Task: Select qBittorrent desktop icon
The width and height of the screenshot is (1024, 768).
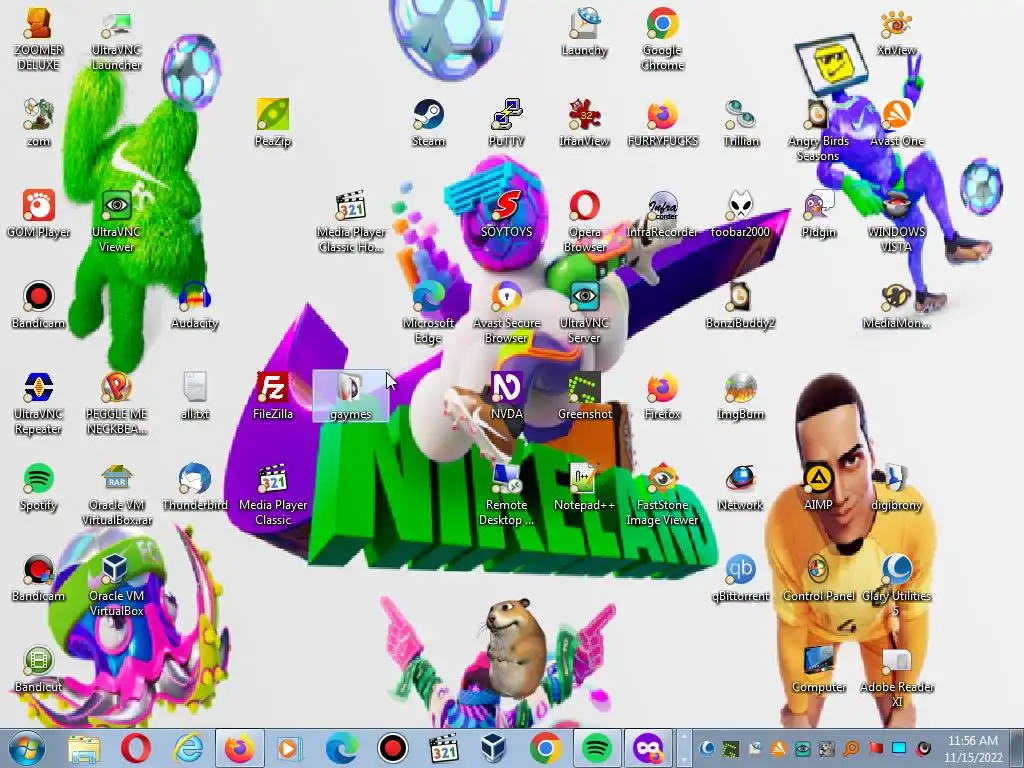Action: tap(740, 577)
